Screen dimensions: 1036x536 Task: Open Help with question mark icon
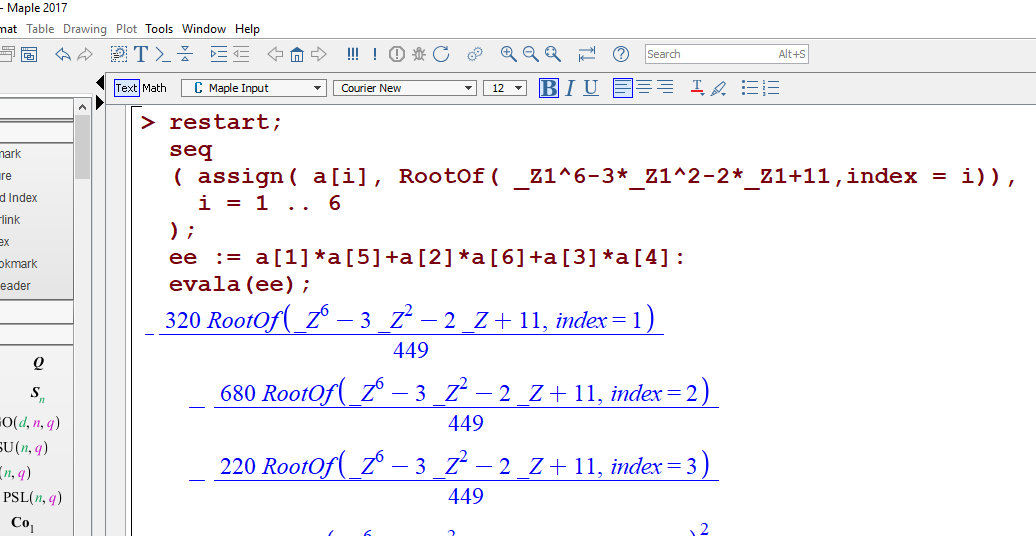[620, 54]
